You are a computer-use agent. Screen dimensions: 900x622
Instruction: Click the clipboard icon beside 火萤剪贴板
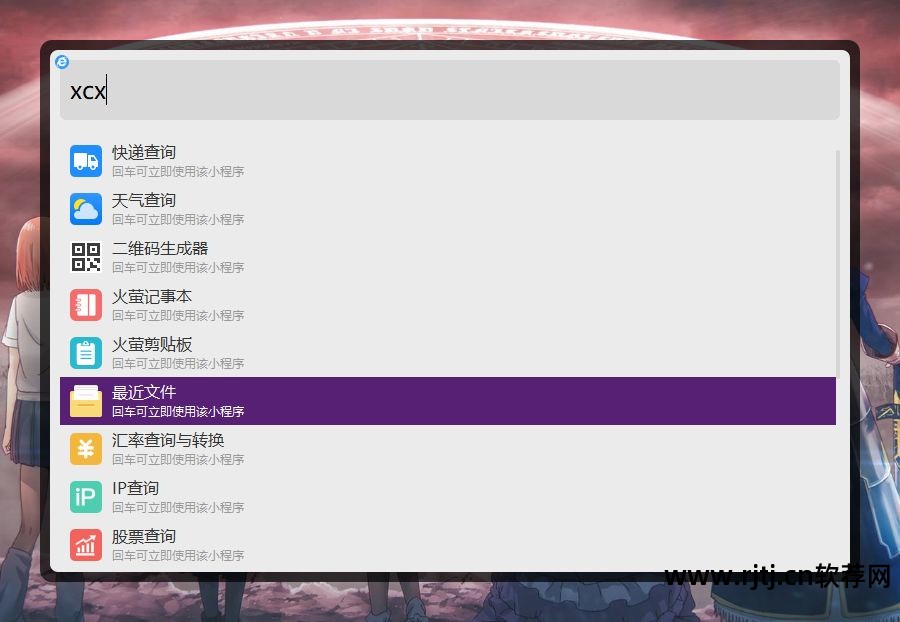pyautogui.click(x=85, y=352)
